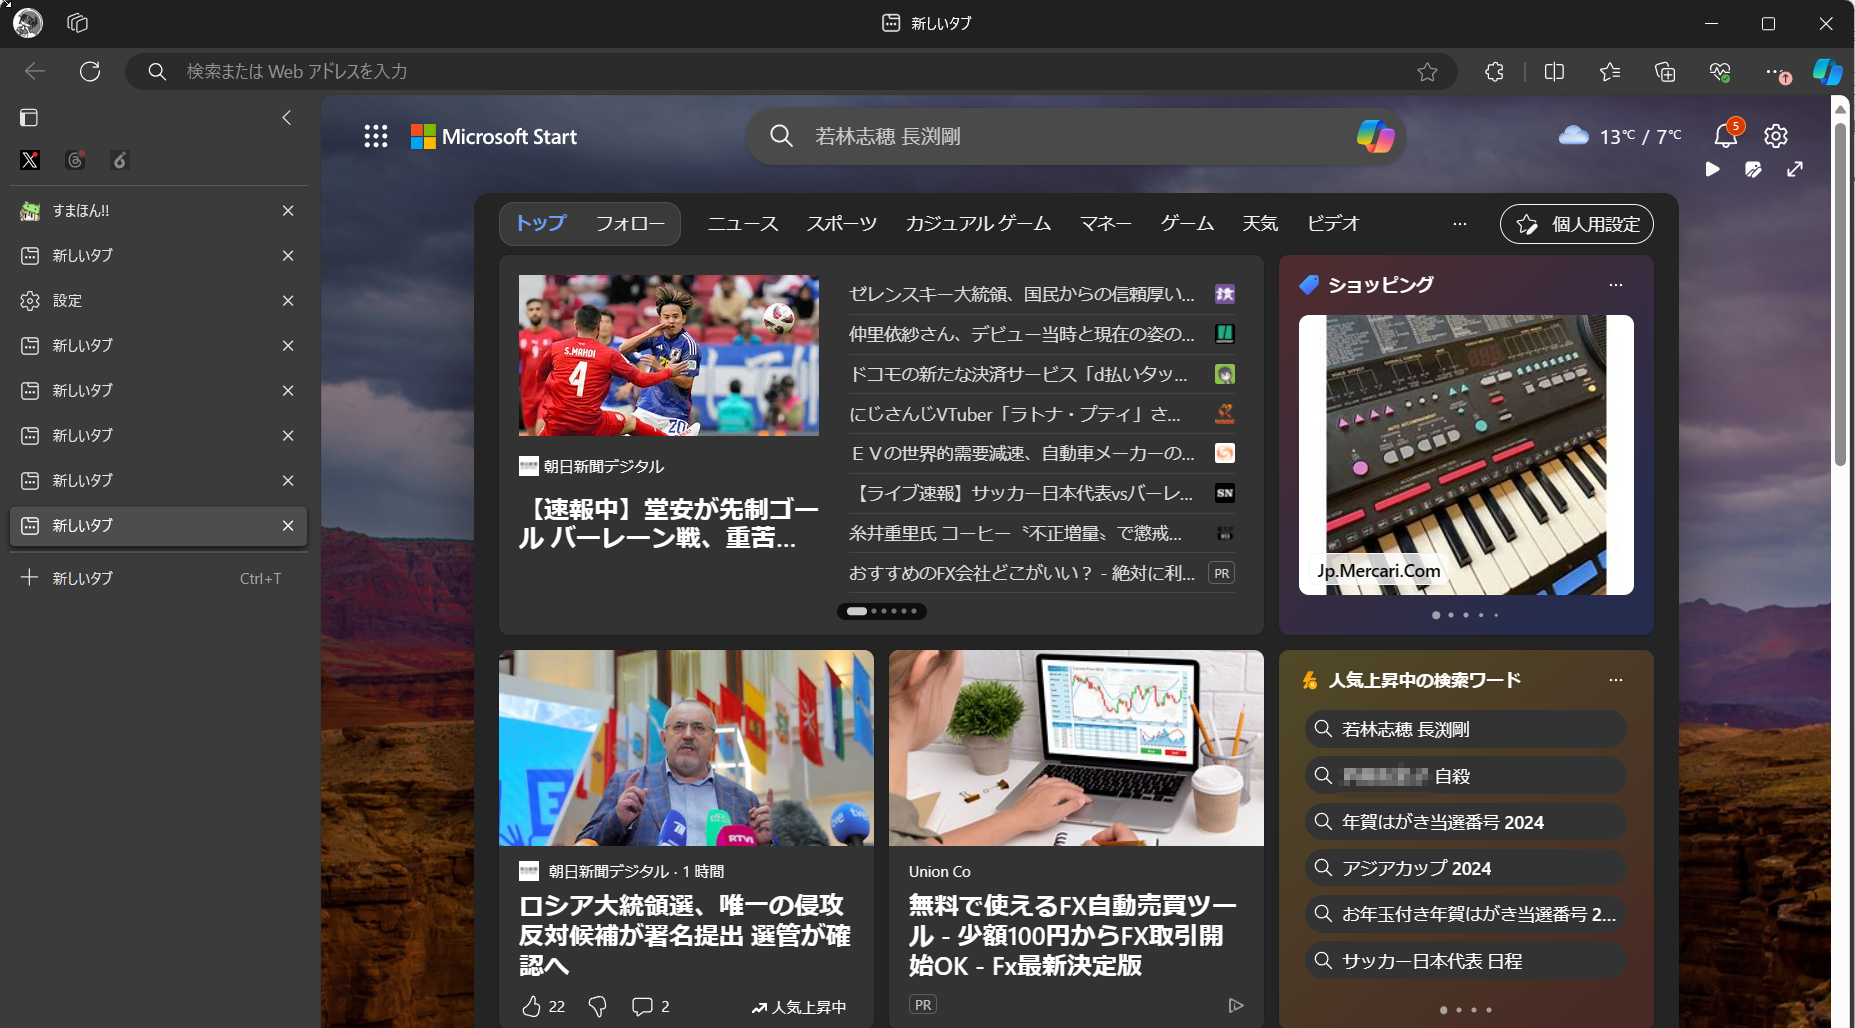
Task: Open the 天気 category
Action: (x=1260, y=223)
